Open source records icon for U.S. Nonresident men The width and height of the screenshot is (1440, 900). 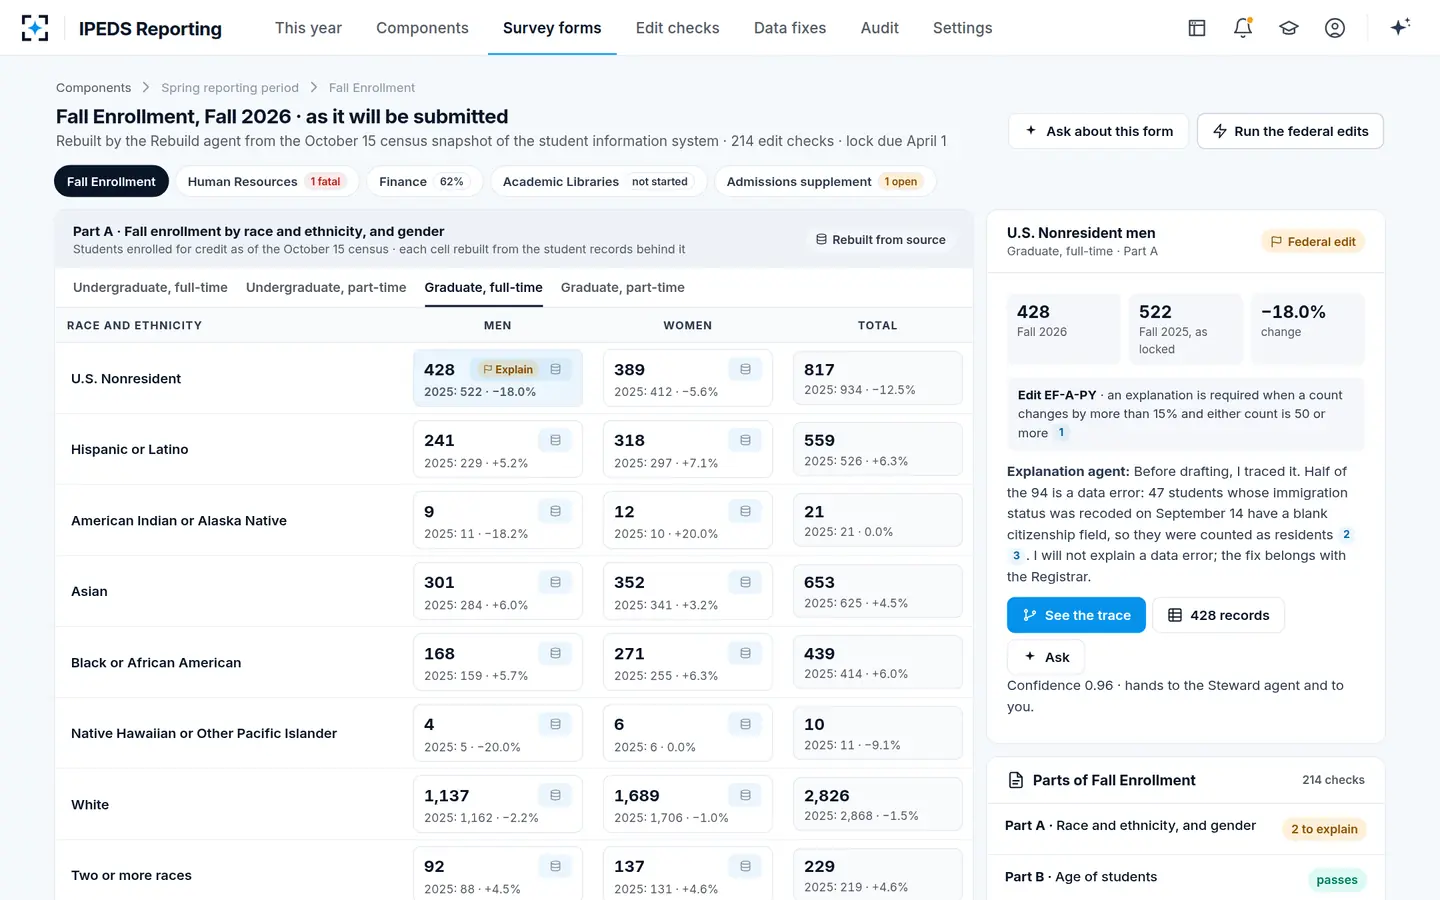[555, 369]
